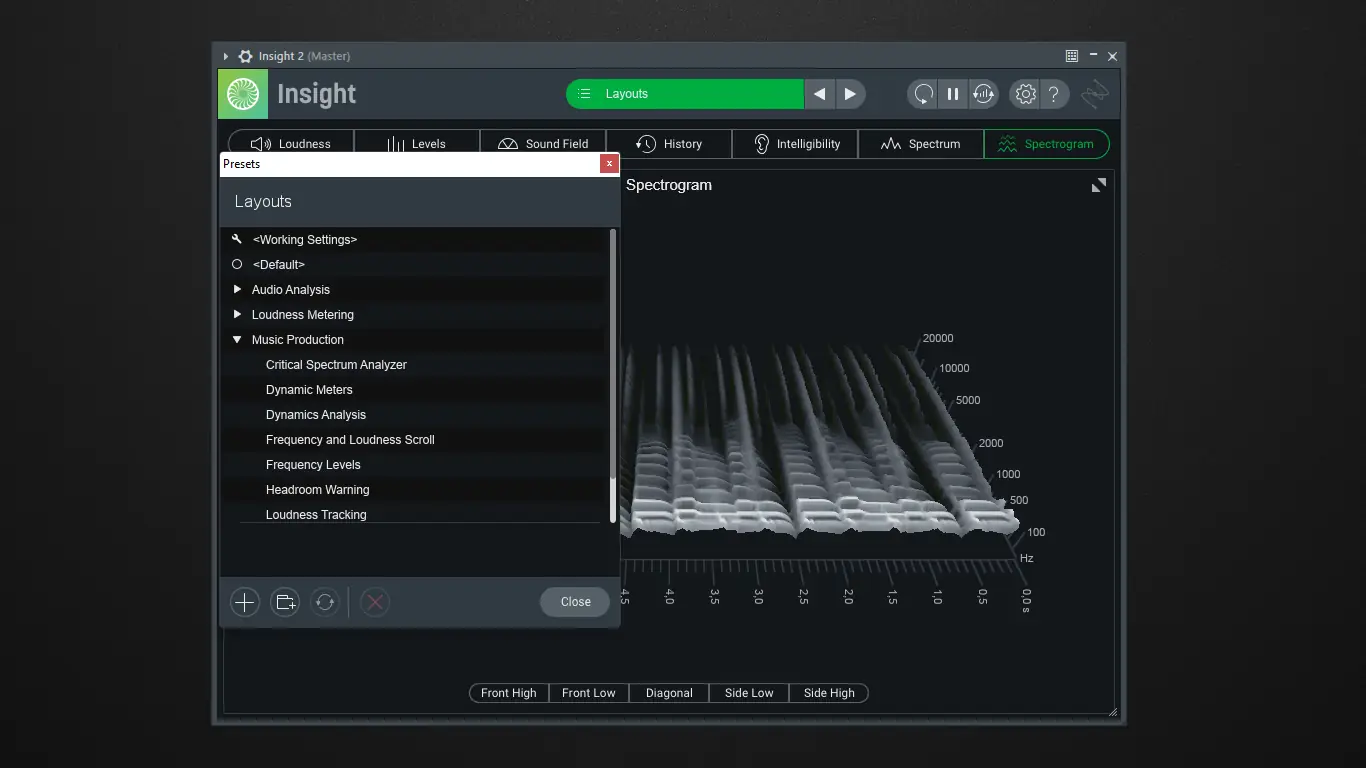Go to next layout preset arrow

click(x=850, y=94)
